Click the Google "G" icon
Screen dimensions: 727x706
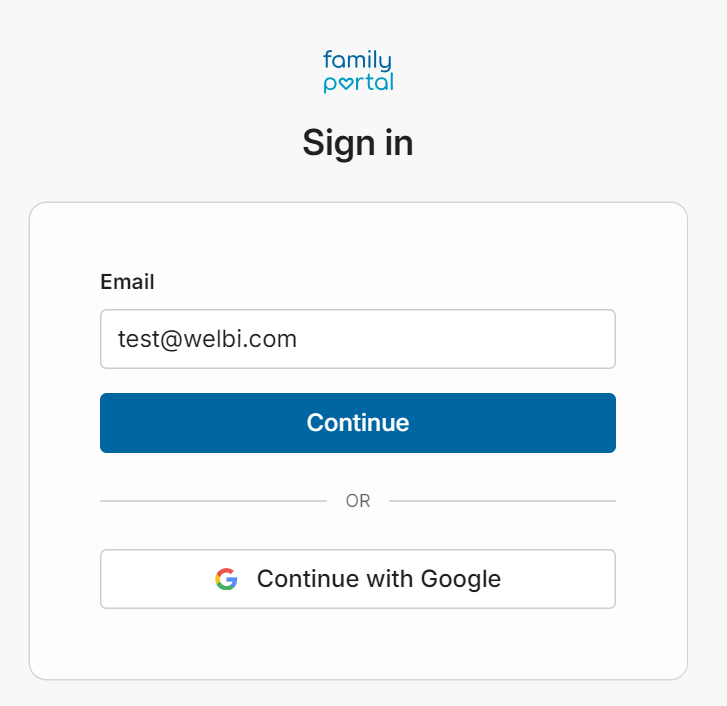pos(226,579)
